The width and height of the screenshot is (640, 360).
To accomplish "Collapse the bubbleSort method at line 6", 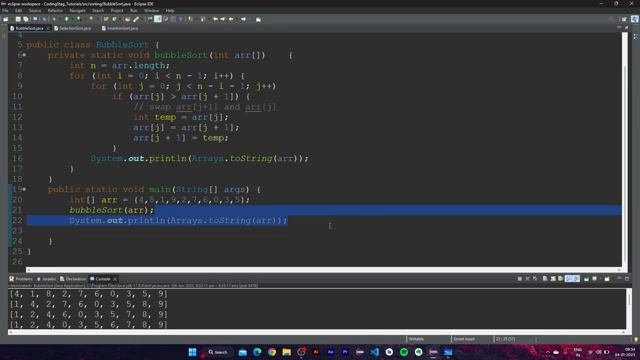I will [x=24, y=55].
